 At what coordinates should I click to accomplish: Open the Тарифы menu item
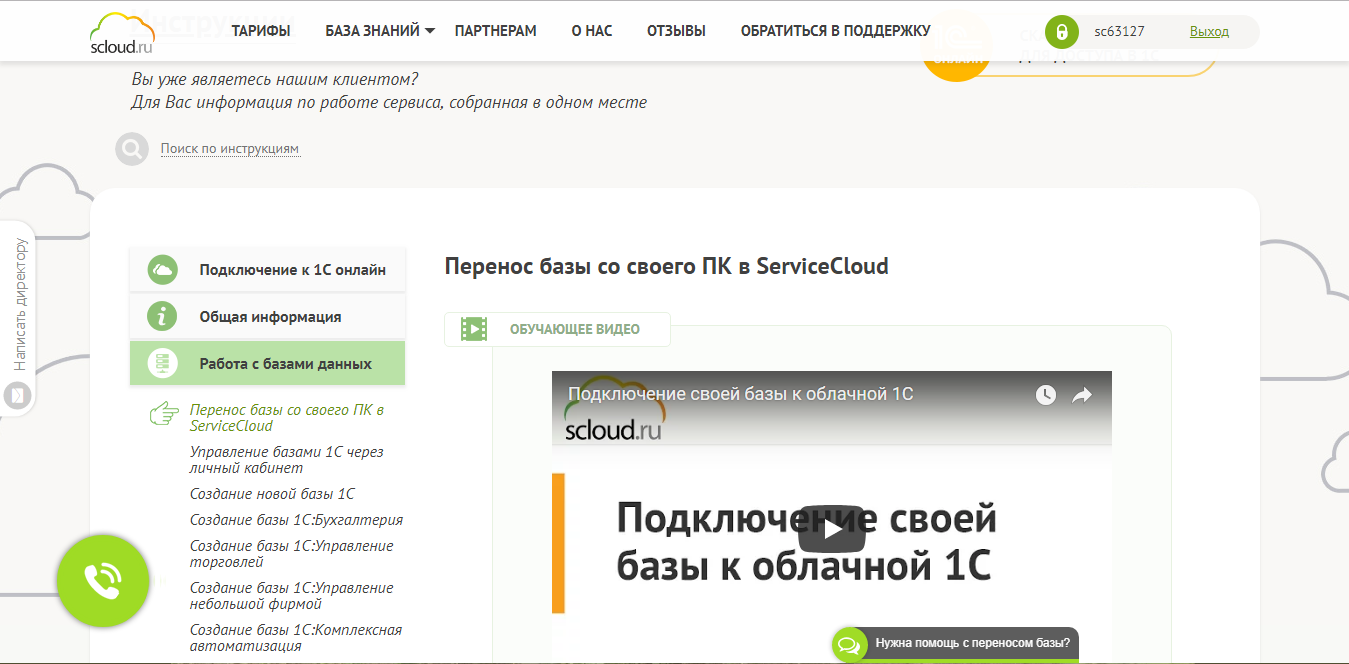tap(261, 31)
